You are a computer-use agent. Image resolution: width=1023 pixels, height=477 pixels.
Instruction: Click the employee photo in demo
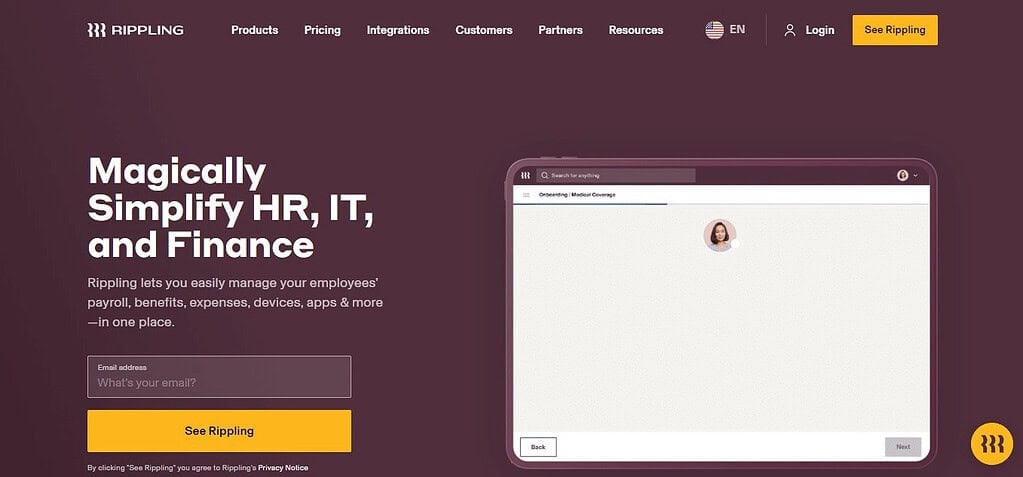pos(720,236)
